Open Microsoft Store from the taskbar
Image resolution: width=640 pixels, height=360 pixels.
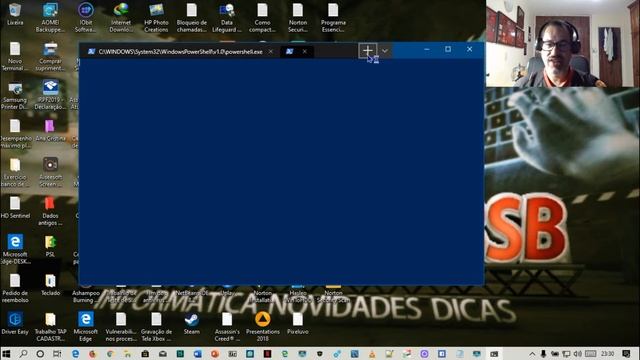(145, 353)
